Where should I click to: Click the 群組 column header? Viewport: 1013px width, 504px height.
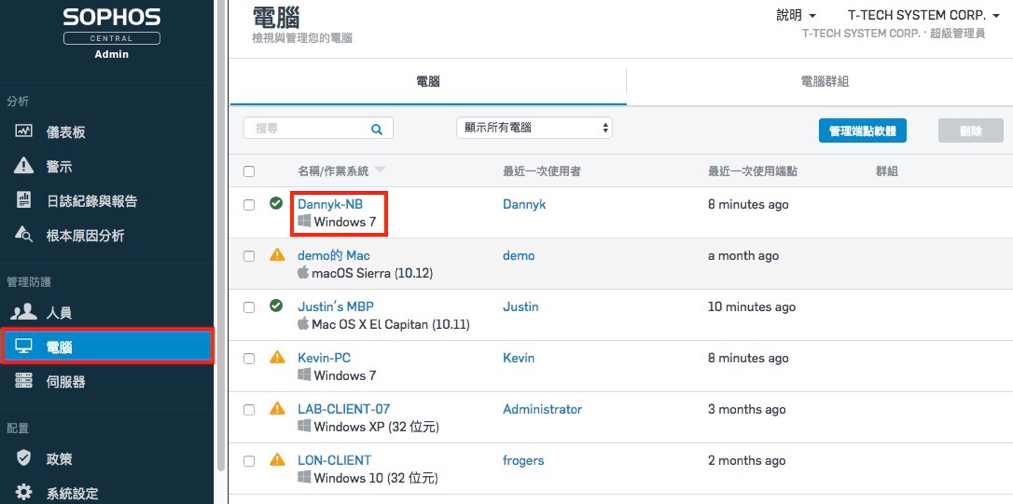886,171
